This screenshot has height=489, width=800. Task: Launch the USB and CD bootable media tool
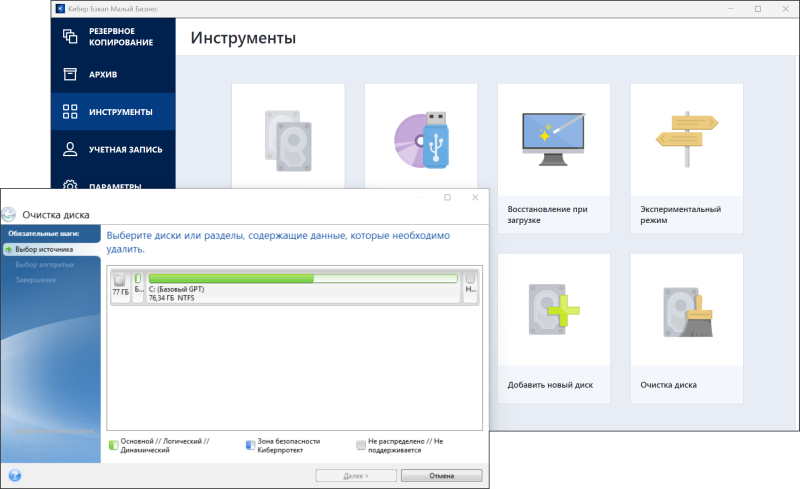[421, 138]
